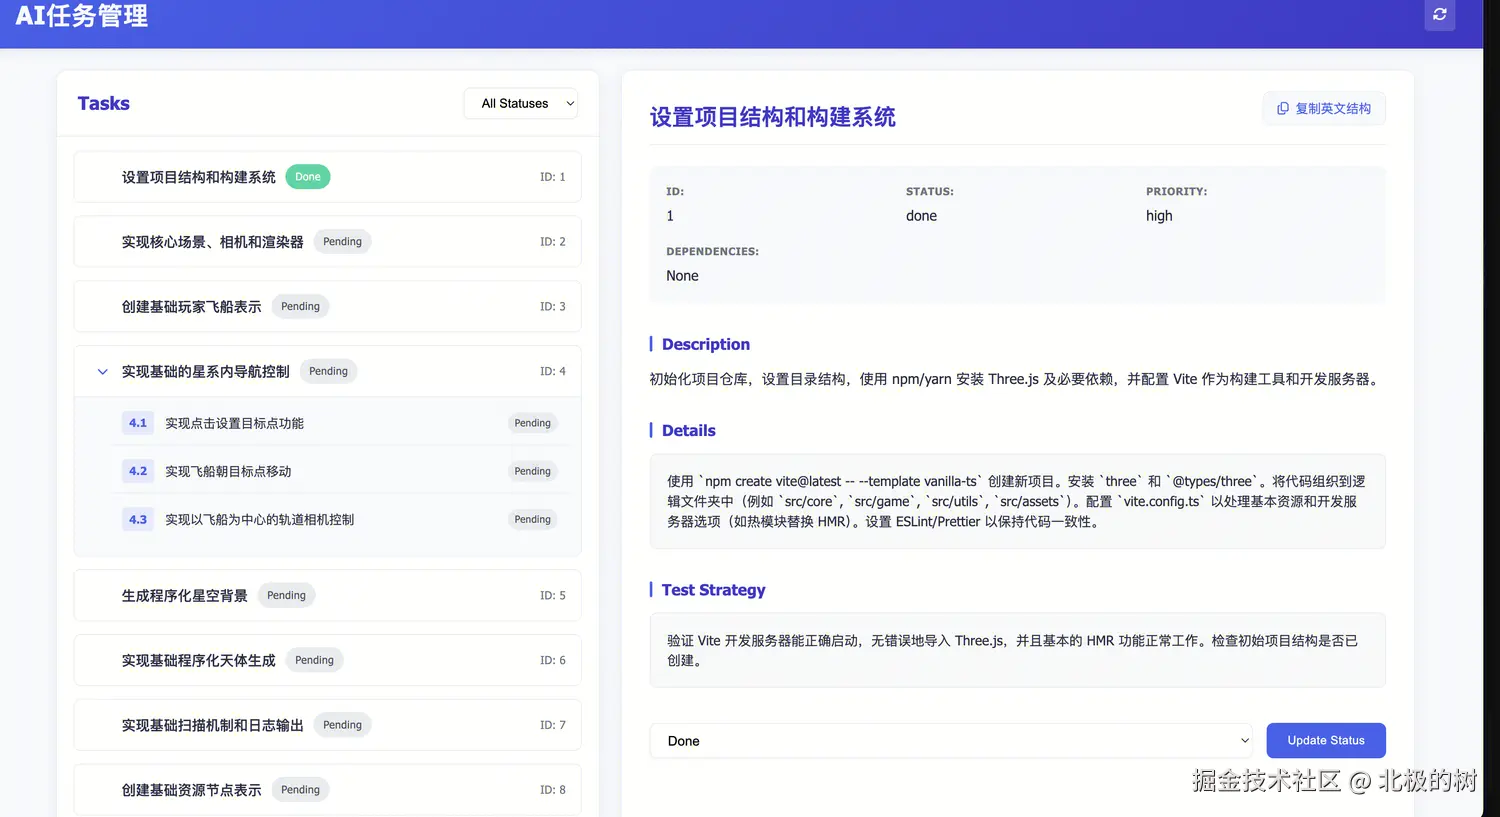Click the ID: 5 label
This screenshot has width=1500, height=817.
(553, 595)
